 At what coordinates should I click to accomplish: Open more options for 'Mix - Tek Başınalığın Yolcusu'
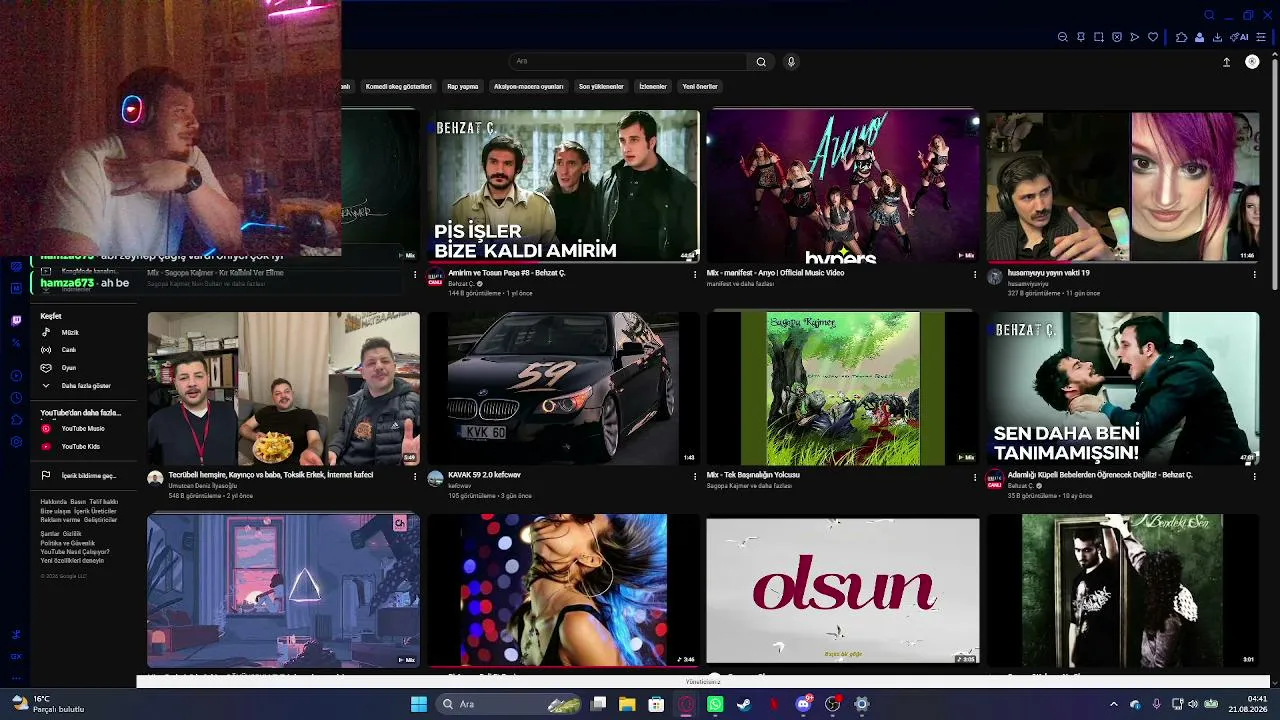pos(975,477)
